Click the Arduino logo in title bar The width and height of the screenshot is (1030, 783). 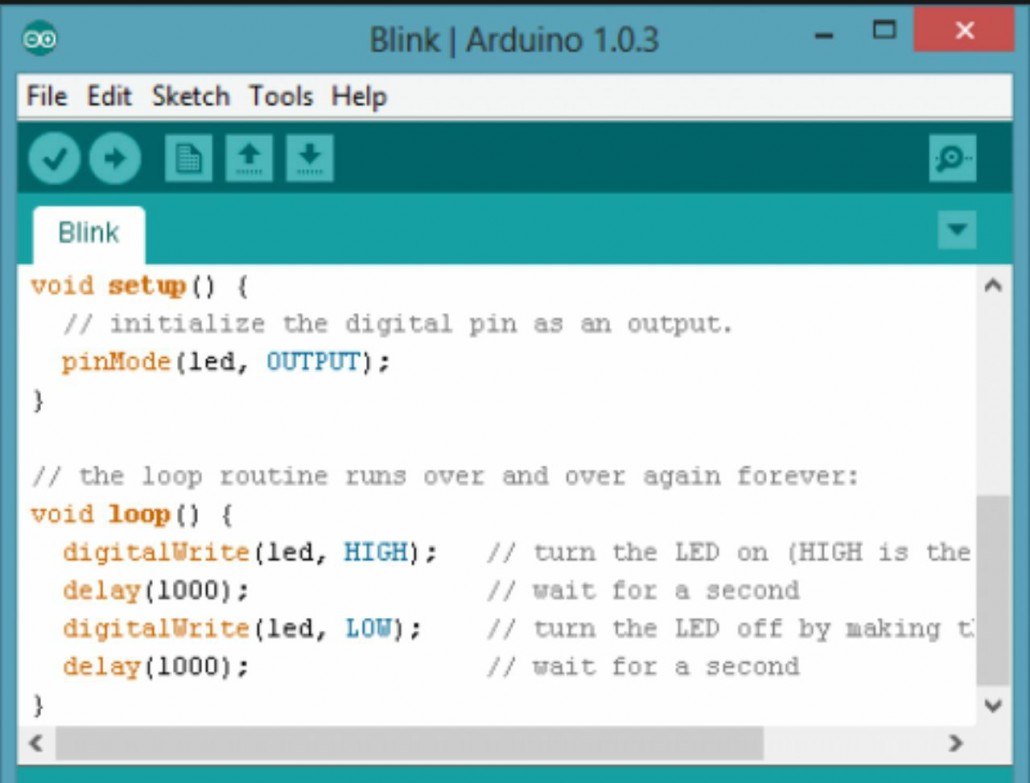[40, 38]
